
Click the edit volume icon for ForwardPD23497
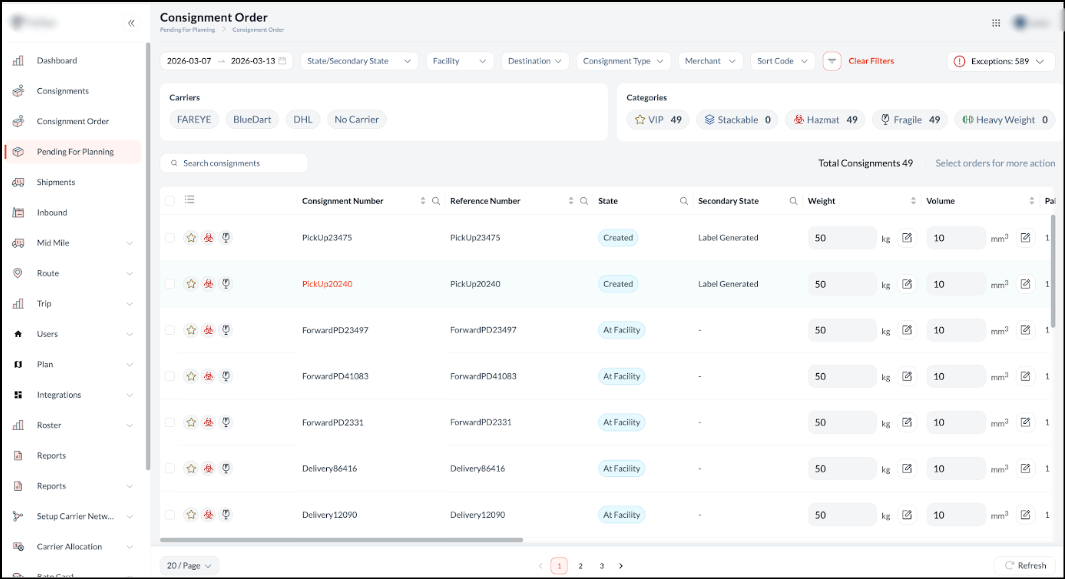[x=1025, y=330]
